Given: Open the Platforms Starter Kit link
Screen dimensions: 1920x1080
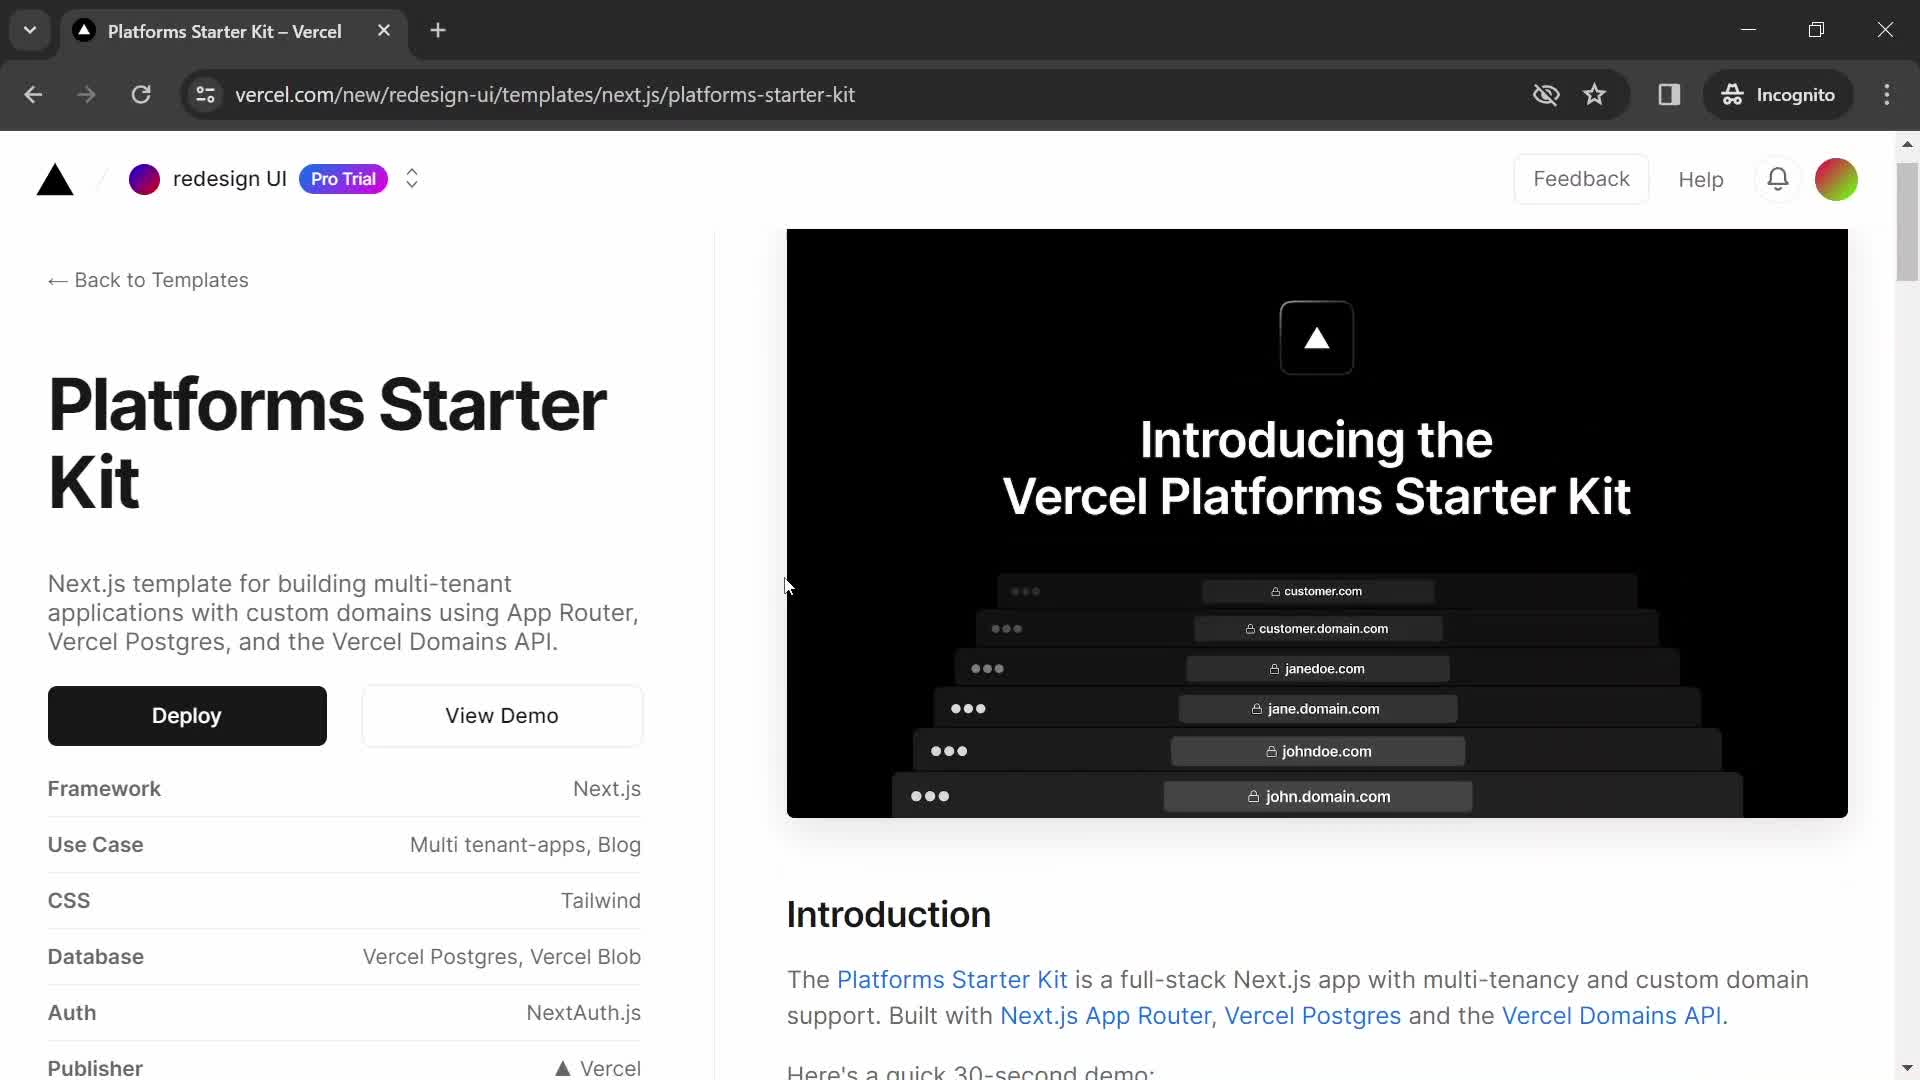Looking at the screenshot, I should (x=952, y=980).
